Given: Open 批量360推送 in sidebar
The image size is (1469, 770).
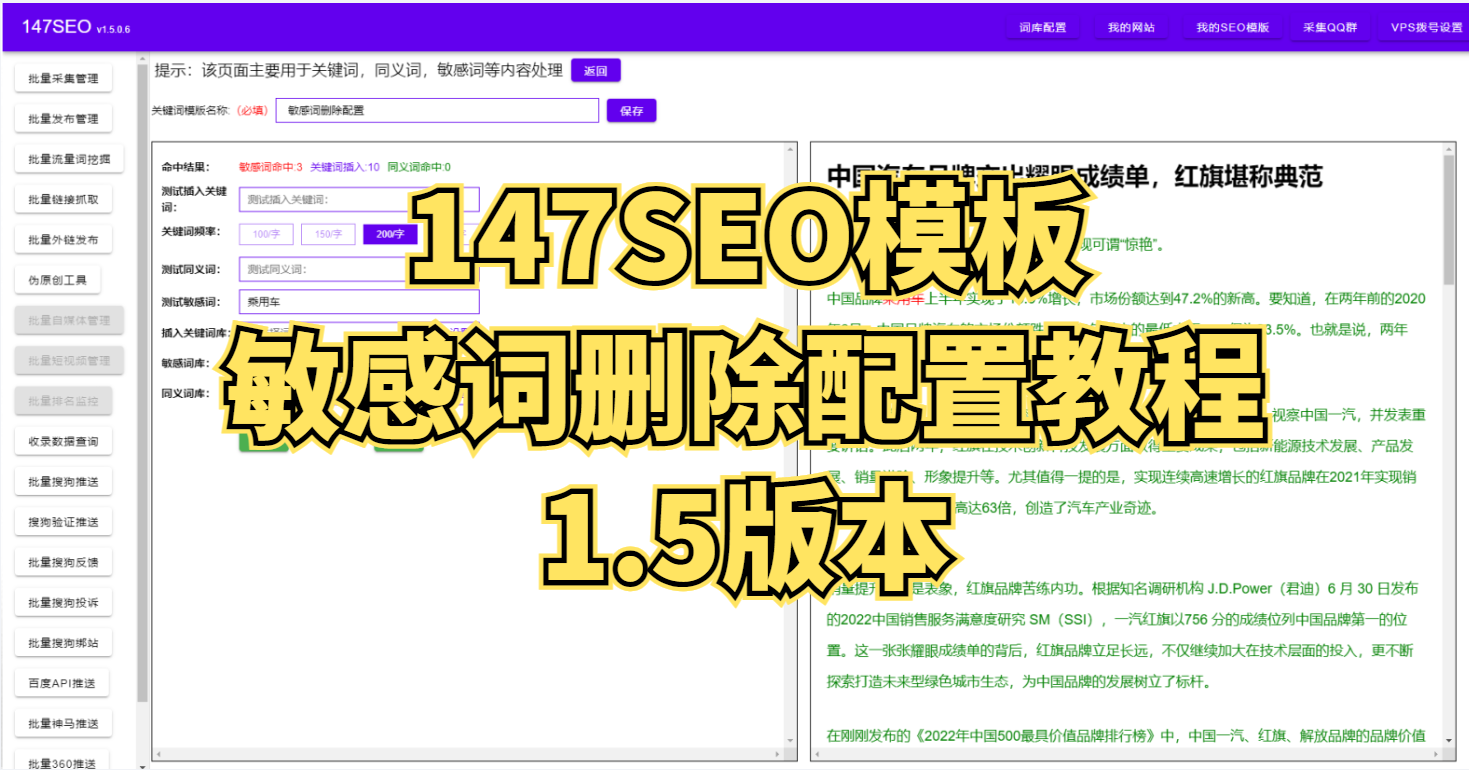Looking at the screenshot, I should (x=61, y=762).
